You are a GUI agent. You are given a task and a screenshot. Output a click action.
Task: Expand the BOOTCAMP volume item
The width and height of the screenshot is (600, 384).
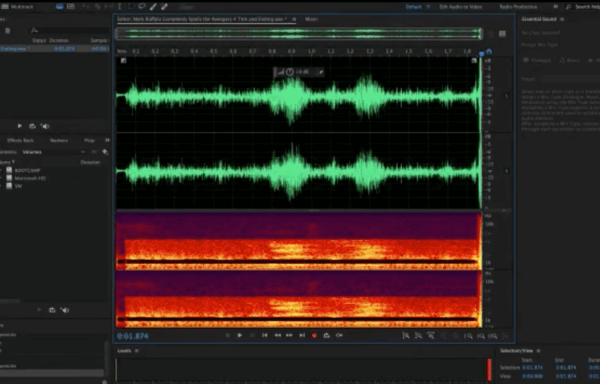[1, 170]
